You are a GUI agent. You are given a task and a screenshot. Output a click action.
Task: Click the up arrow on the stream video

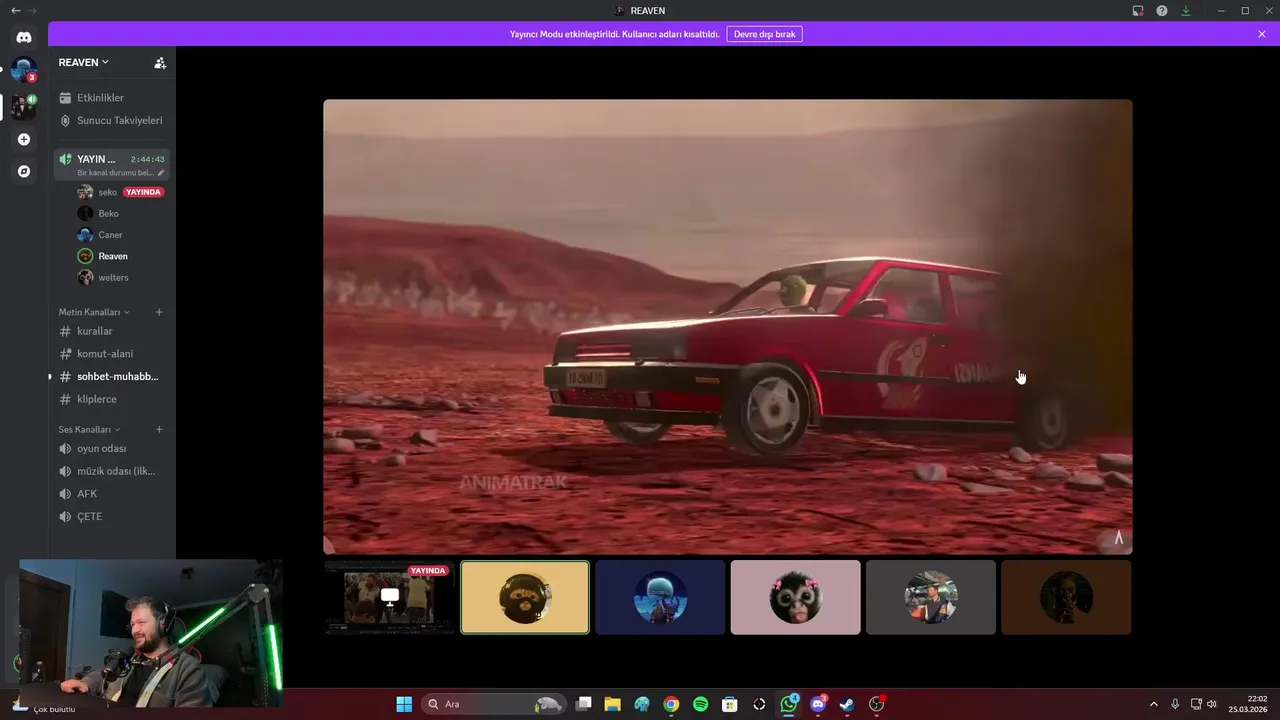1118,538
